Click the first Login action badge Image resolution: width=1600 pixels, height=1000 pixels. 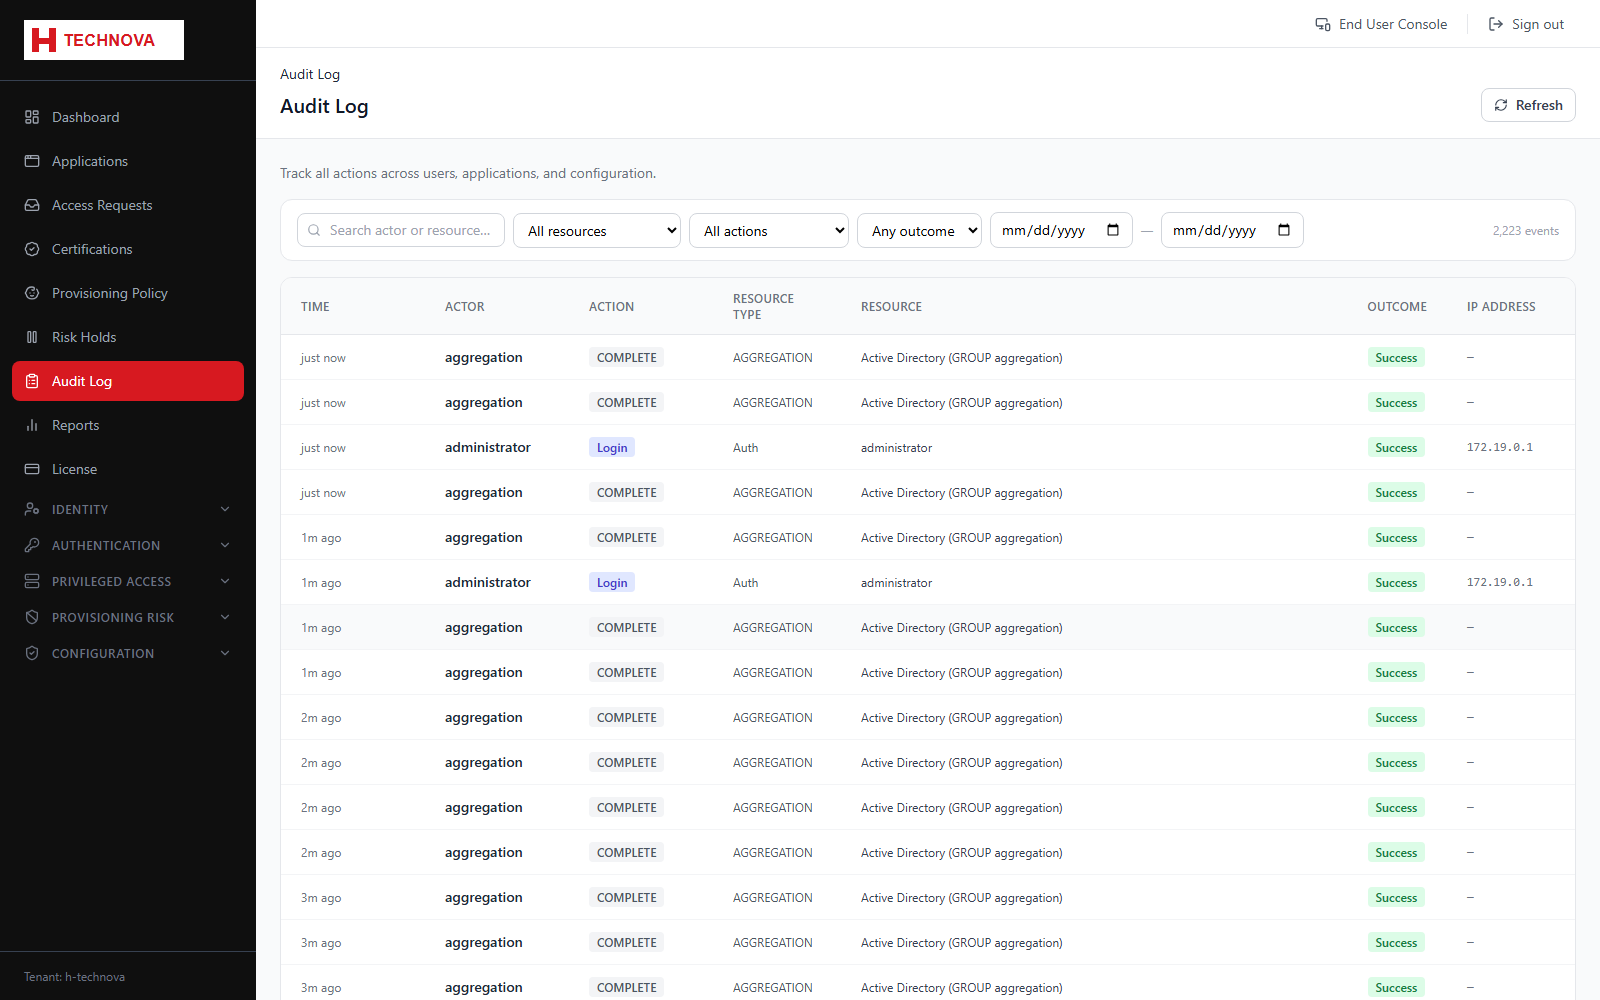[612, 448]
